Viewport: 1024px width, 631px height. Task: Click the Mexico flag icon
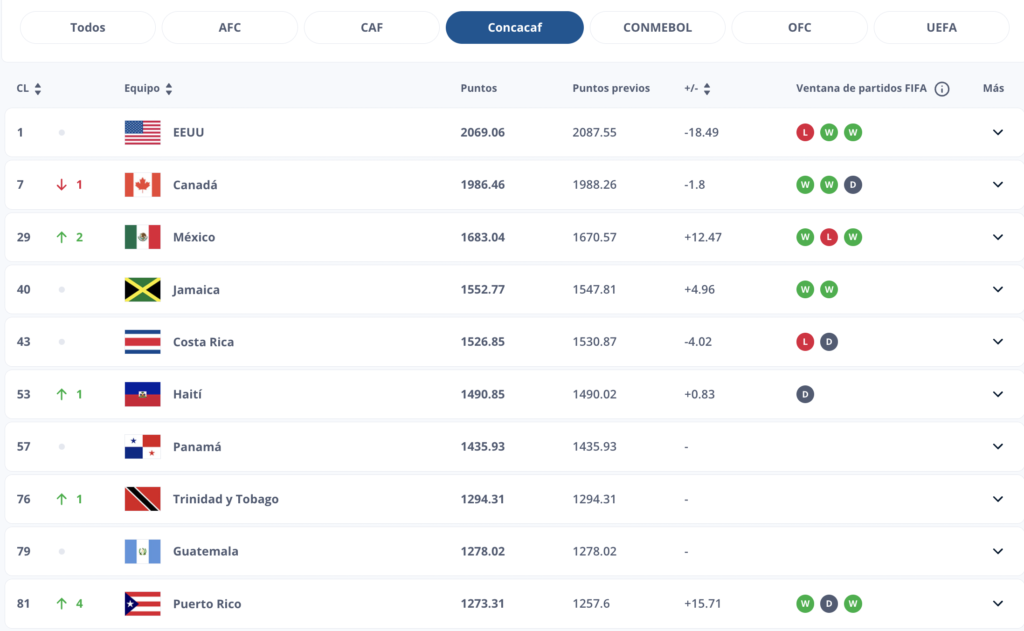[142, 237]
